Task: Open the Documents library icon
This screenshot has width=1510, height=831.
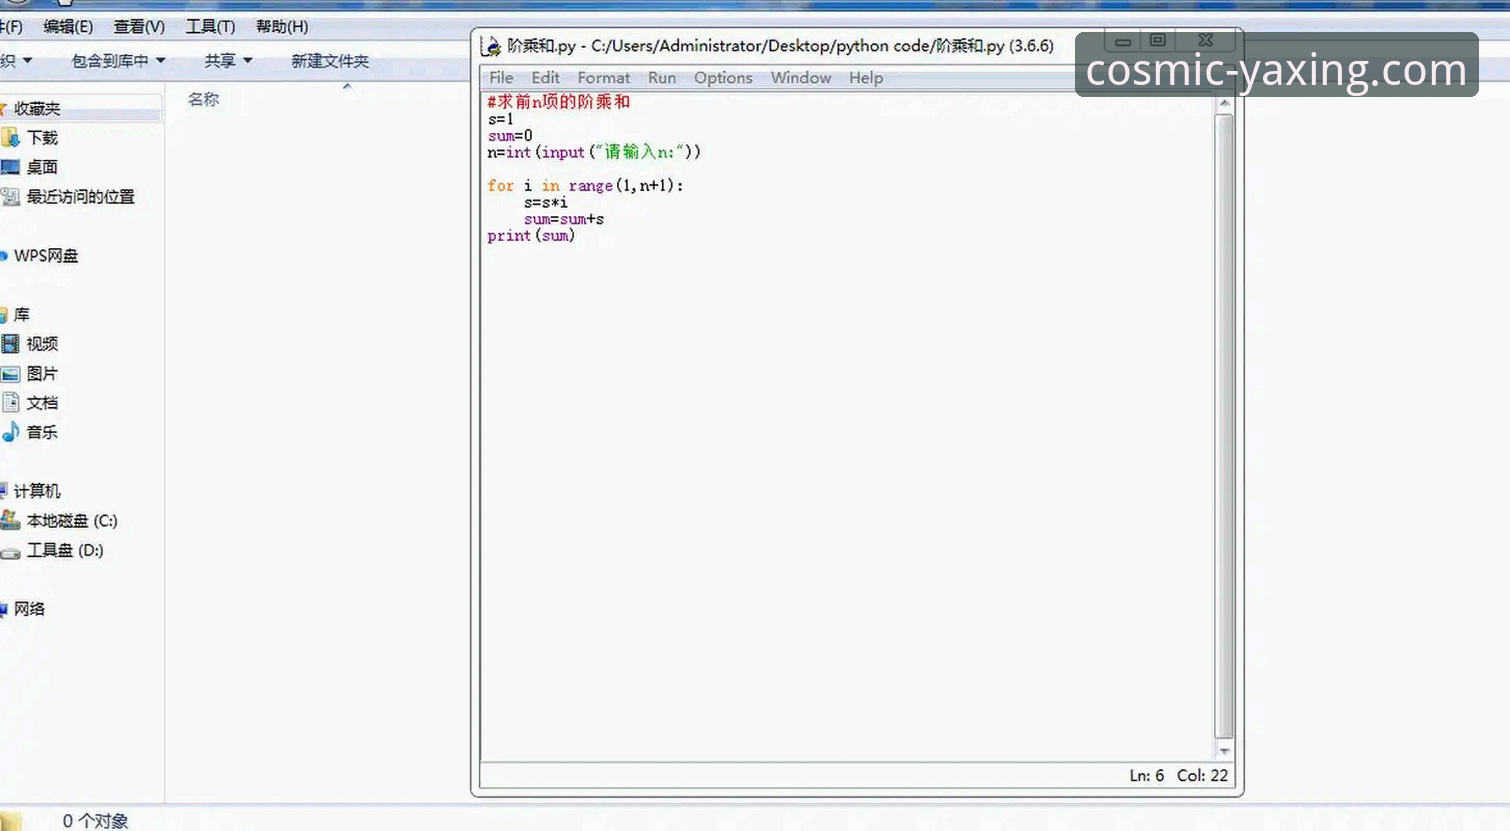Action: [11, 403]
